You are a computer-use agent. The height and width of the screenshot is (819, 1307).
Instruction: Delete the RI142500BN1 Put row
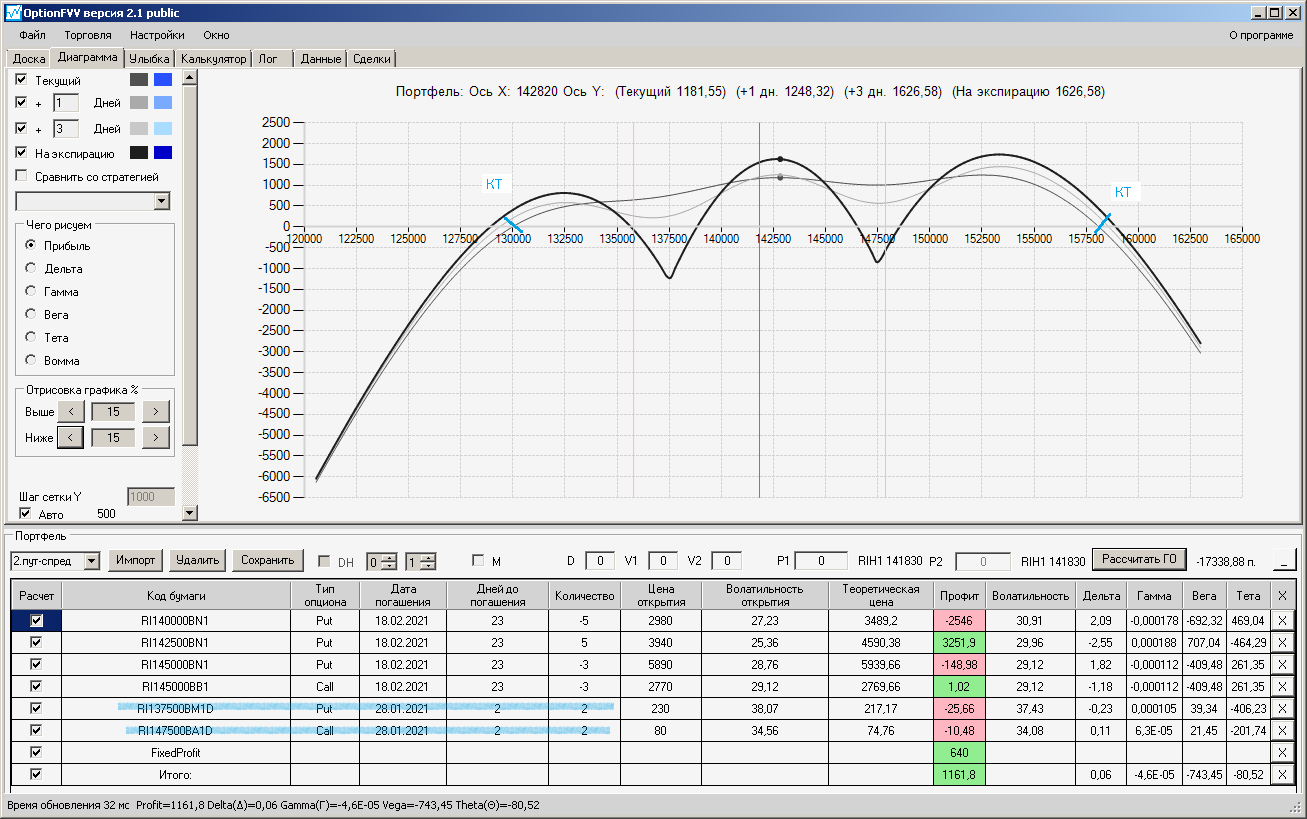[x=1283, y=643]
